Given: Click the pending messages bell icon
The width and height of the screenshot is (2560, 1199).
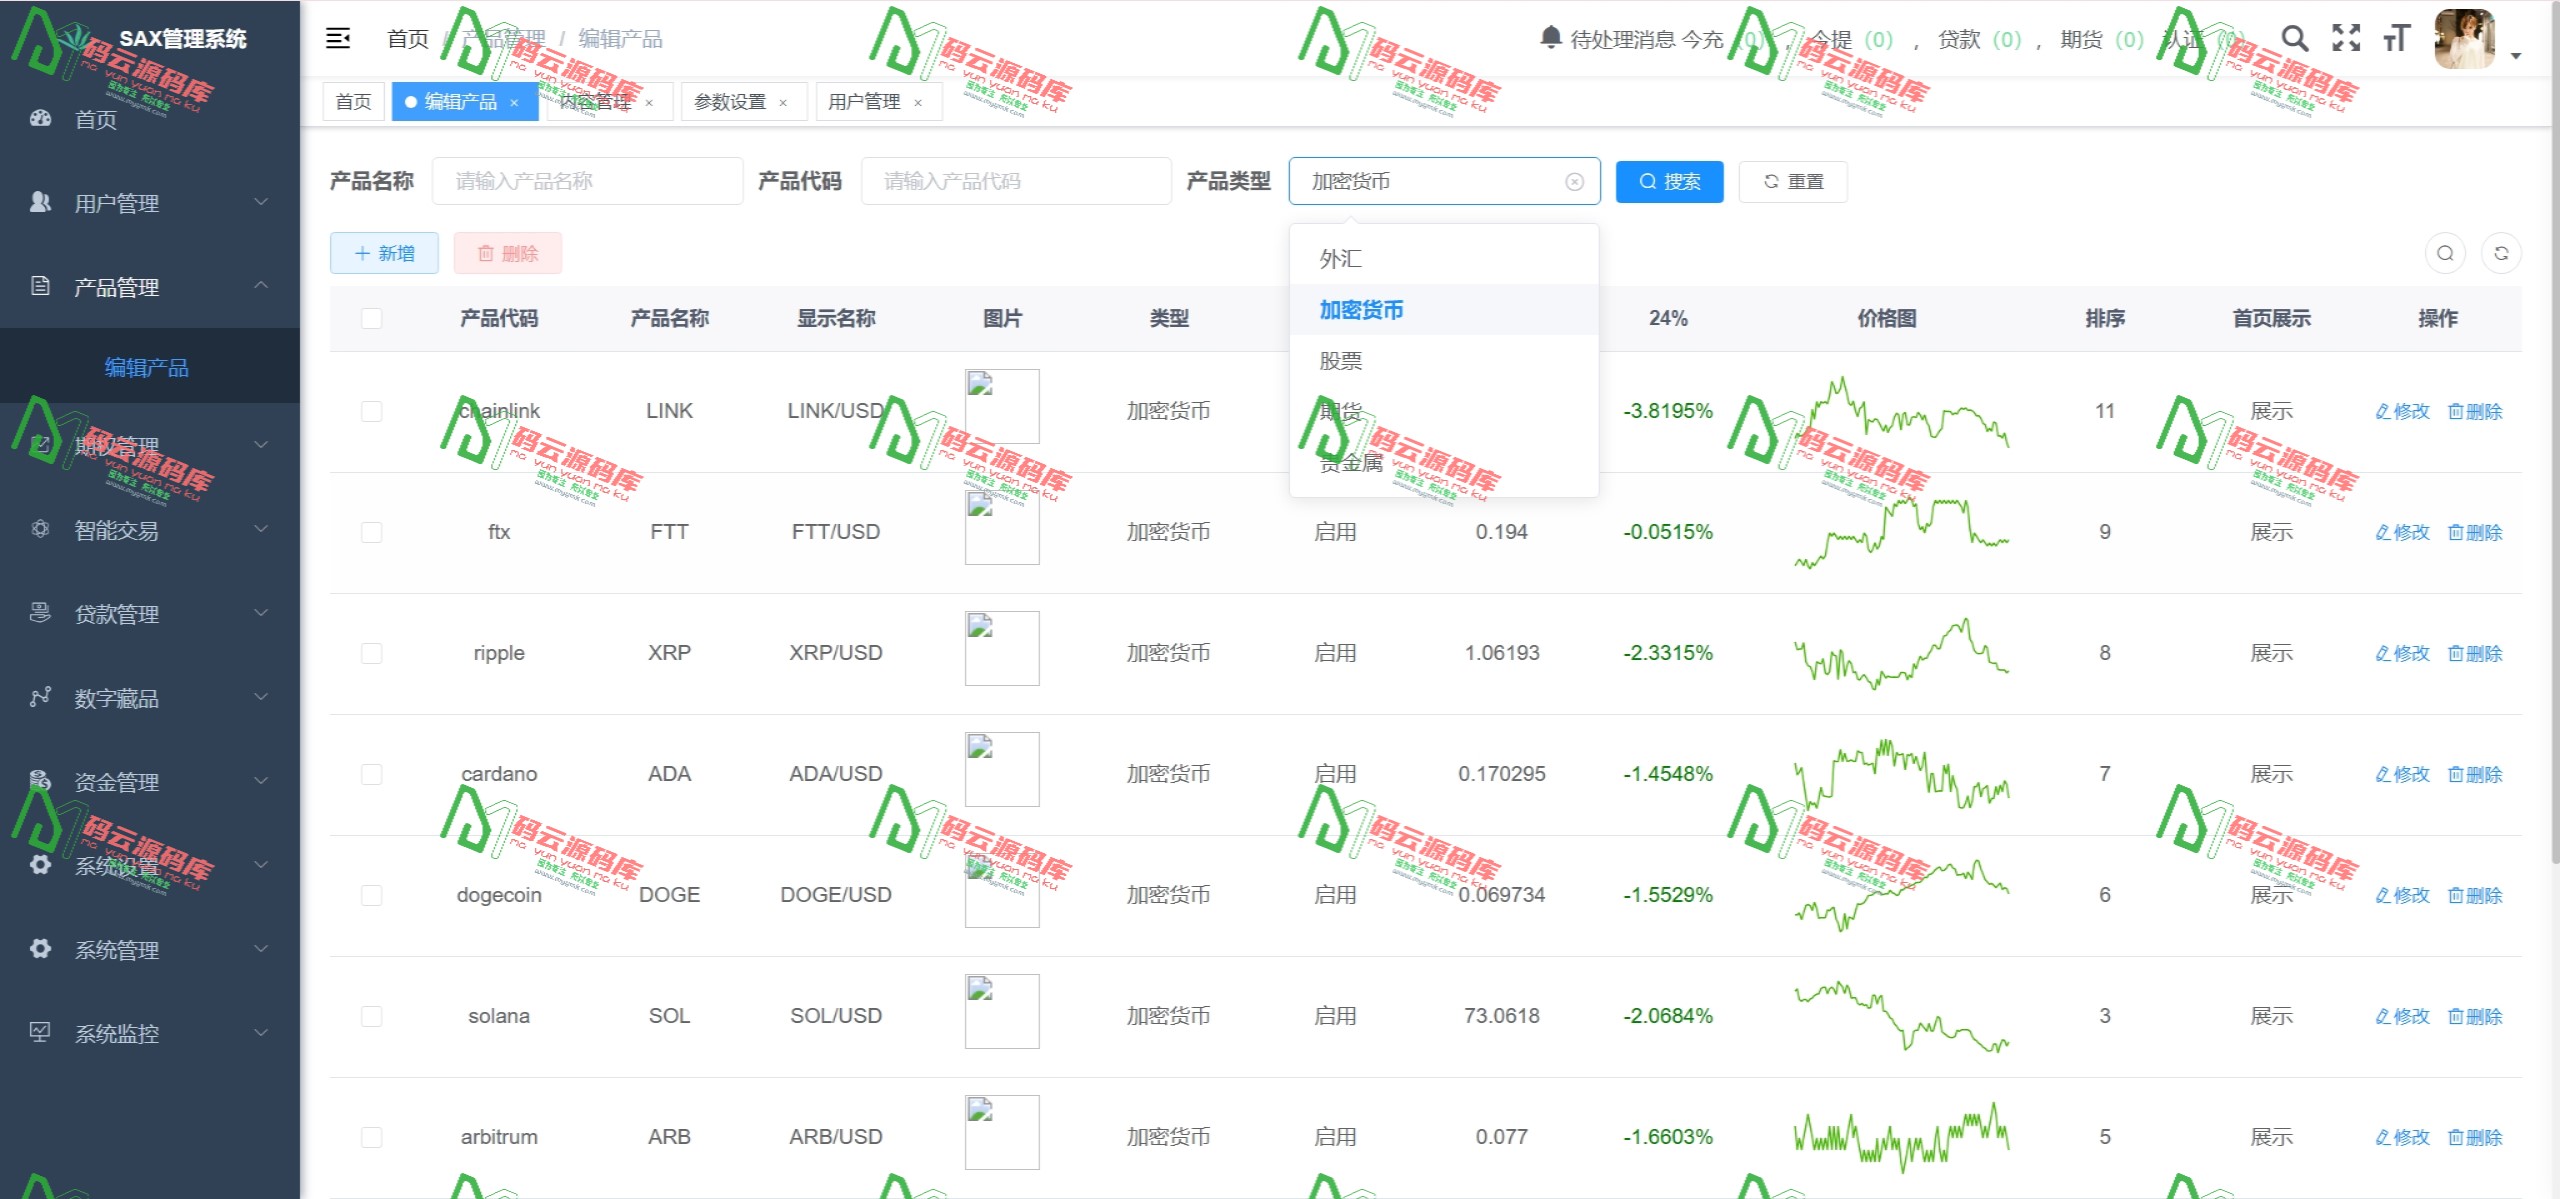Looking at the screenshot, I should click(1550, 39).
